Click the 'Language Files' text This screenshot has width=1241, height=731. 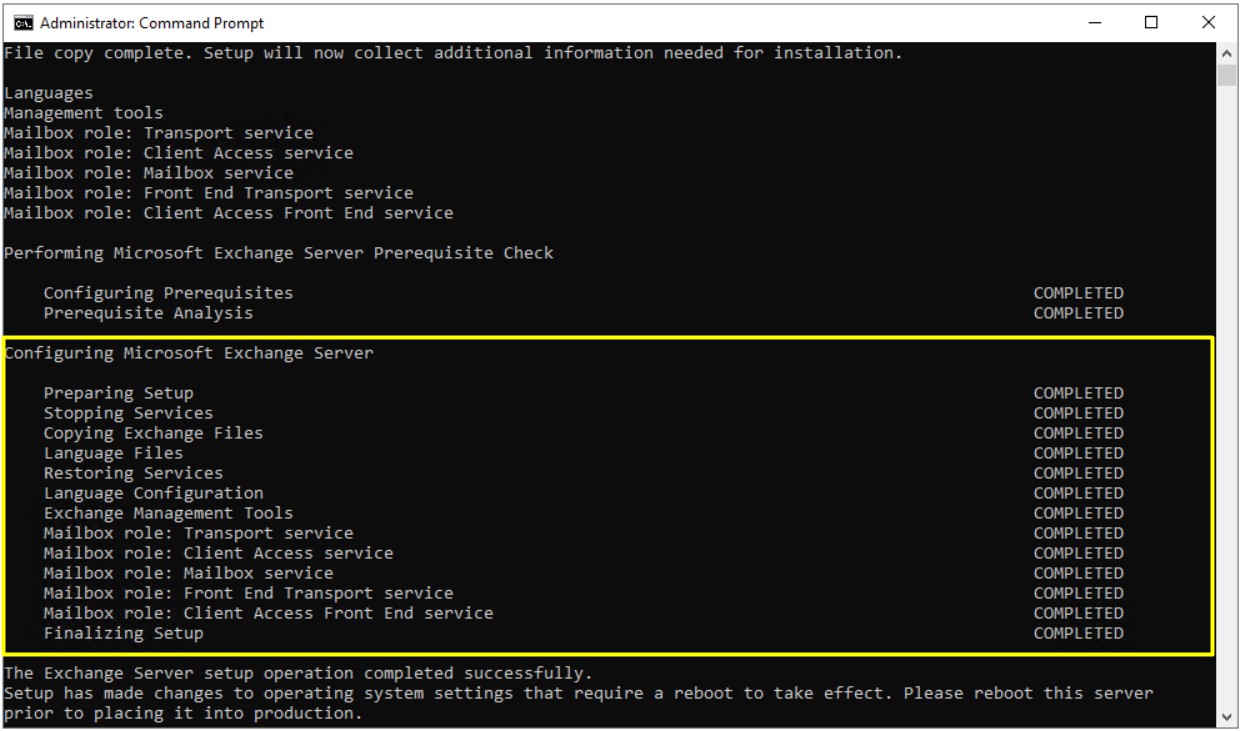(114, 453)
